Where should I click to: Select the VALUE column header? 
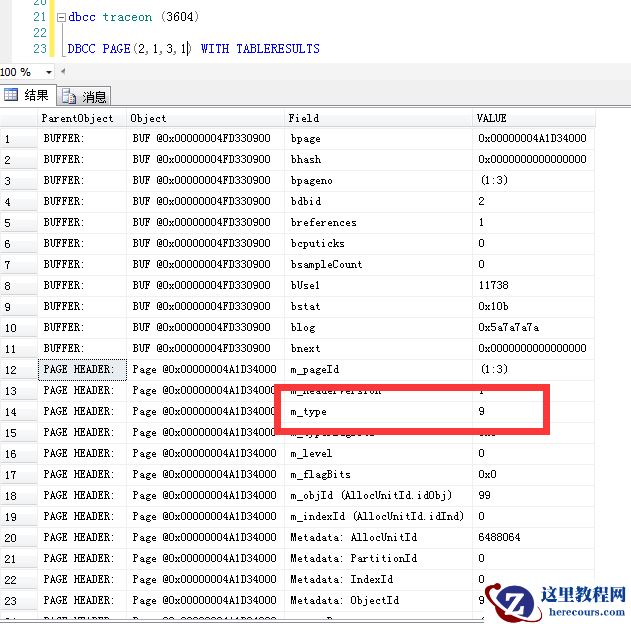pos(533,118)
